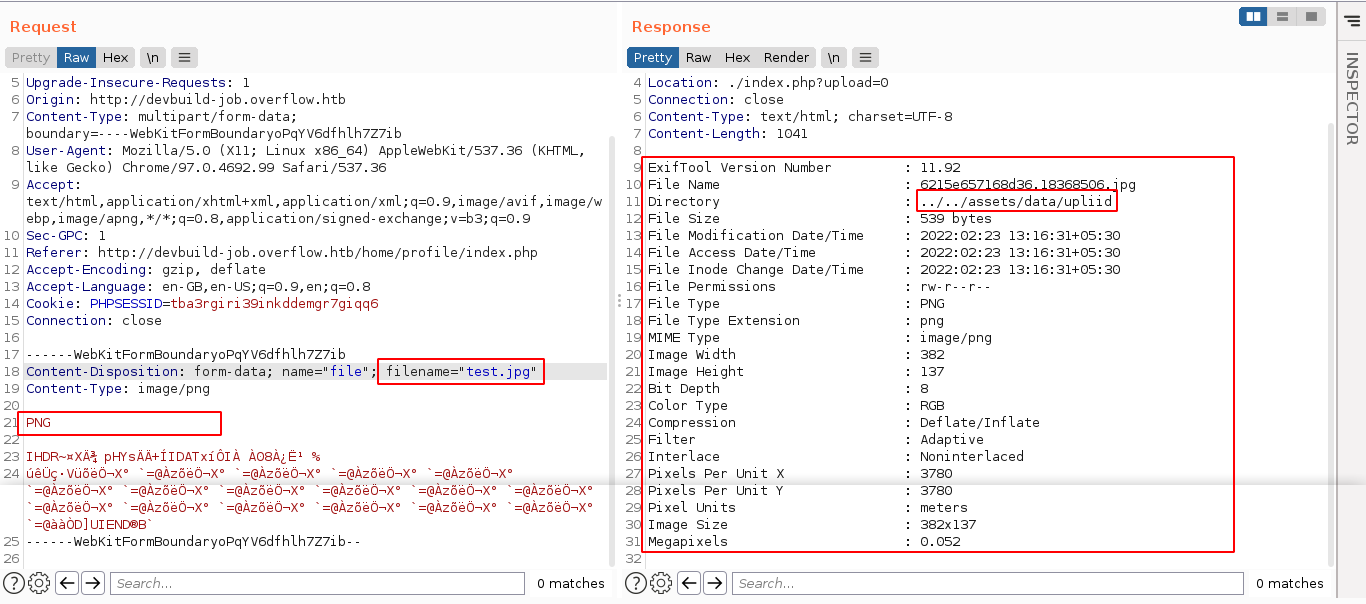The height and width of the screenshot is (604, 1366).
Task: Open Request search settings gear
Action: pos(39,583)
